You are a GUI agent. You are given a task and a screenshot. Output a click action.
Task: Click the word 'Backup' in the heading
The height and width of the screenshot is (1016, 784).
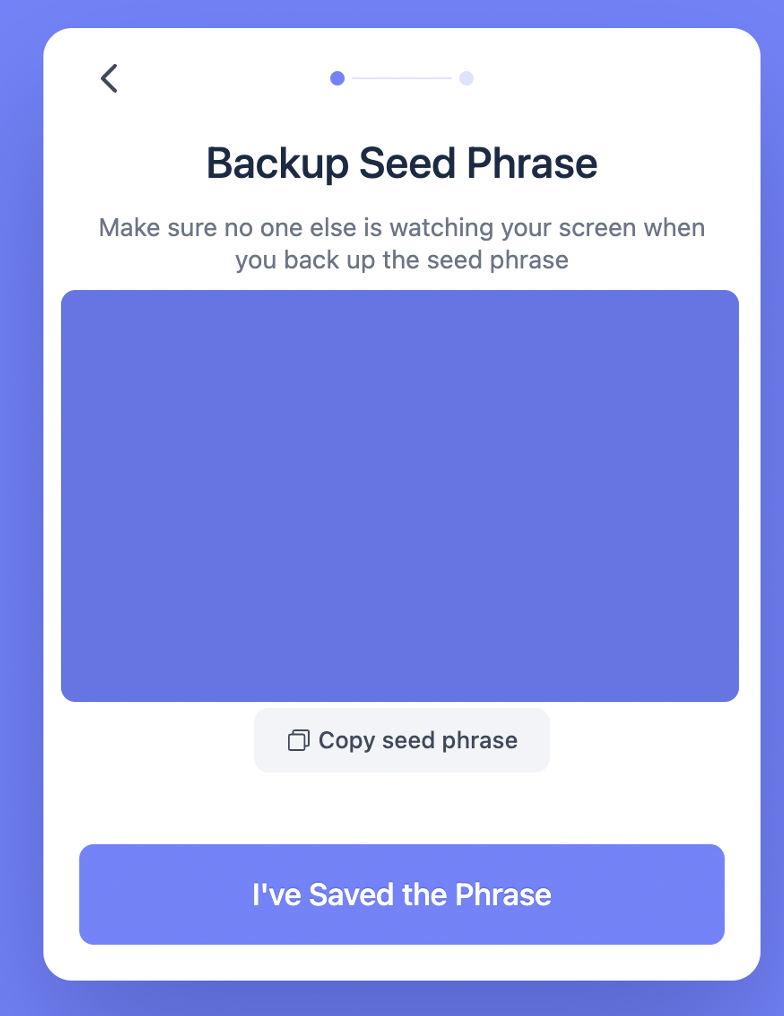pyautogui.click(x=277, y=164)
